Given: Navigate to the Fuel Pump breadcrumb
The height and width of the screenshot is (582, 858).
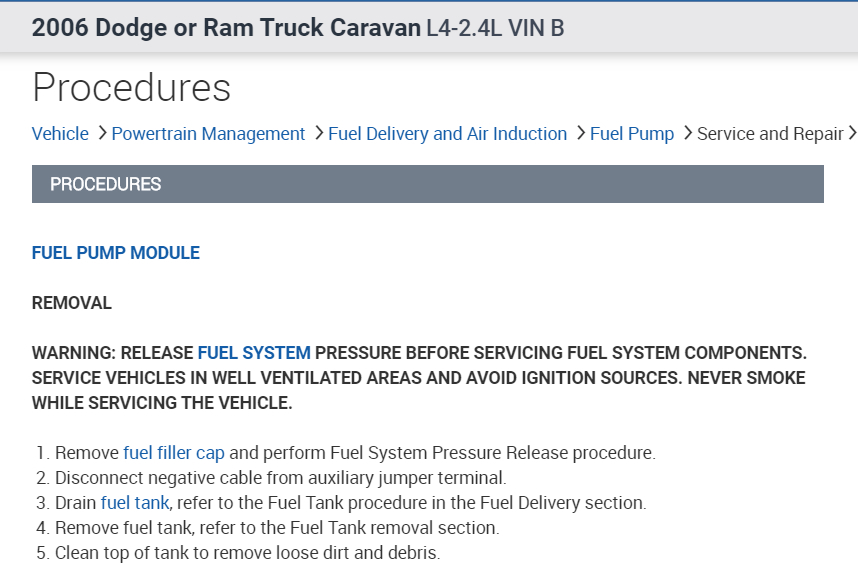Looking at the screenshot, I should point(632,134).
